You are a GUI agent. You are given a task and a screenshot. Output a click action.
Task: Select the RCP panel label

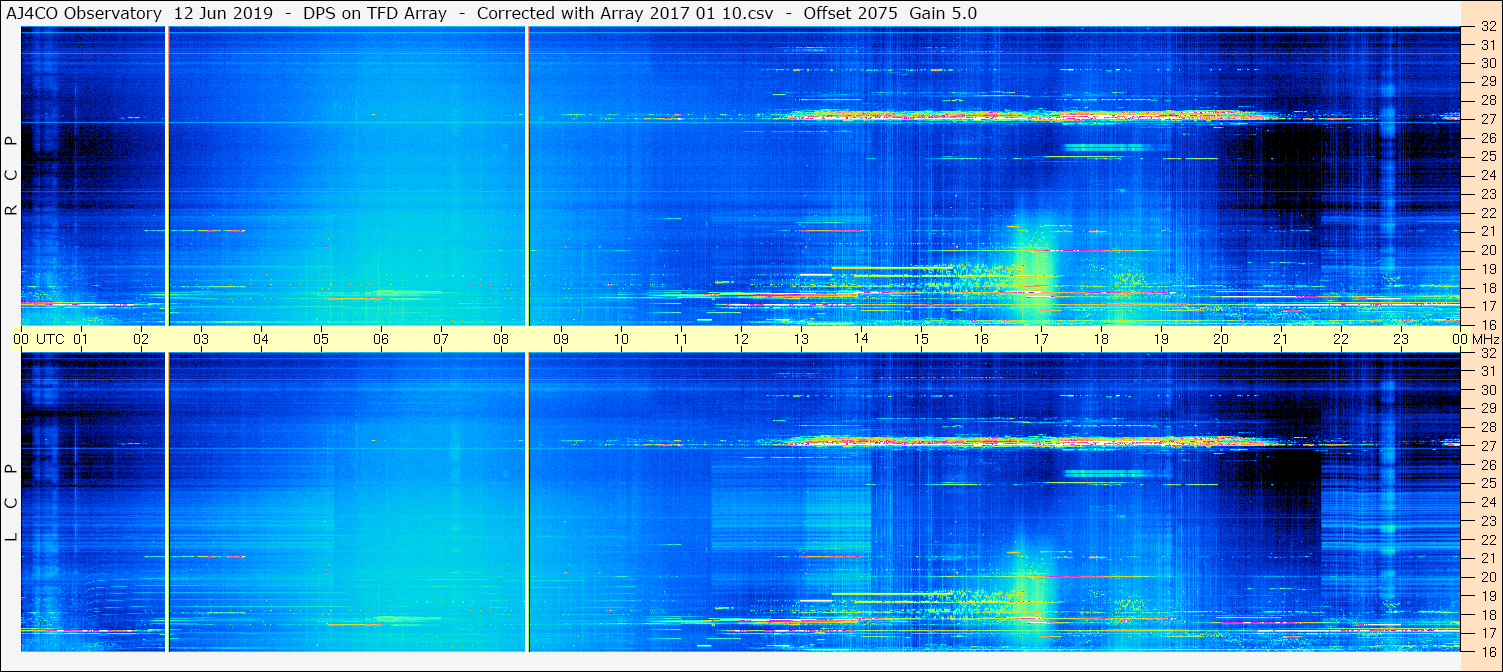click(x=12, y=176)
